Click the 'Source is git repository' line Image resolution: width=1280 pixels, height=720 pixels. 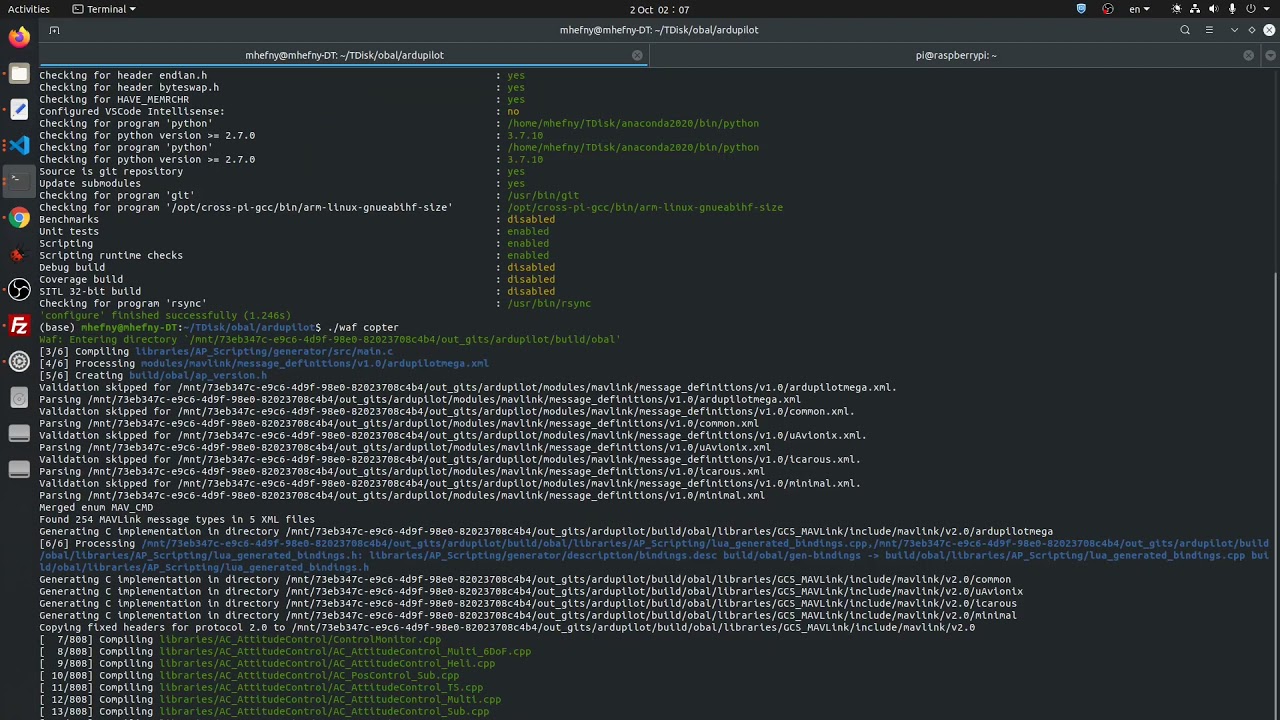coord(282,171)
